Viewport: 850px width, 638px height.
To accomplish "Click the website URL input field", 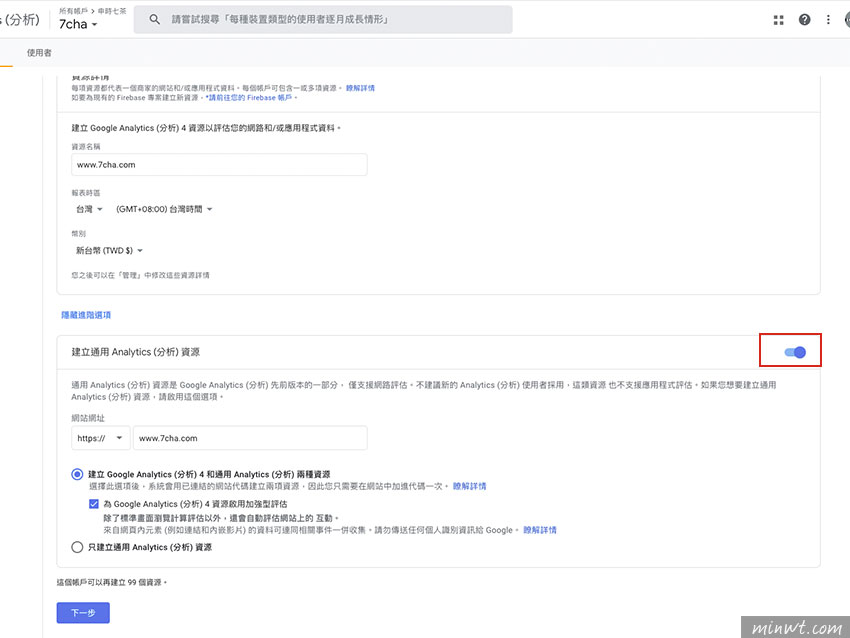I will (250, 438).
